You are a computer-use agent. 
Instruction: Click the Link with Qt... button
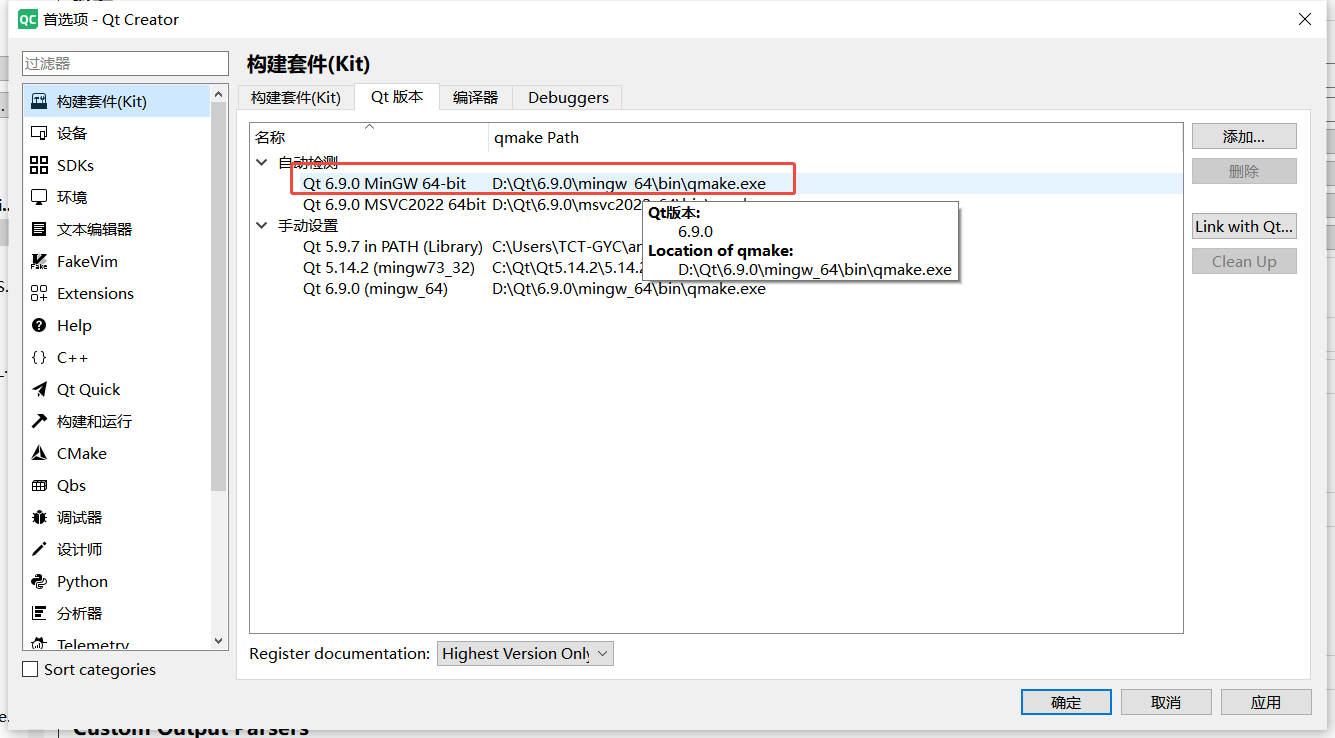pyautogui.click(x=1244, y=226)
